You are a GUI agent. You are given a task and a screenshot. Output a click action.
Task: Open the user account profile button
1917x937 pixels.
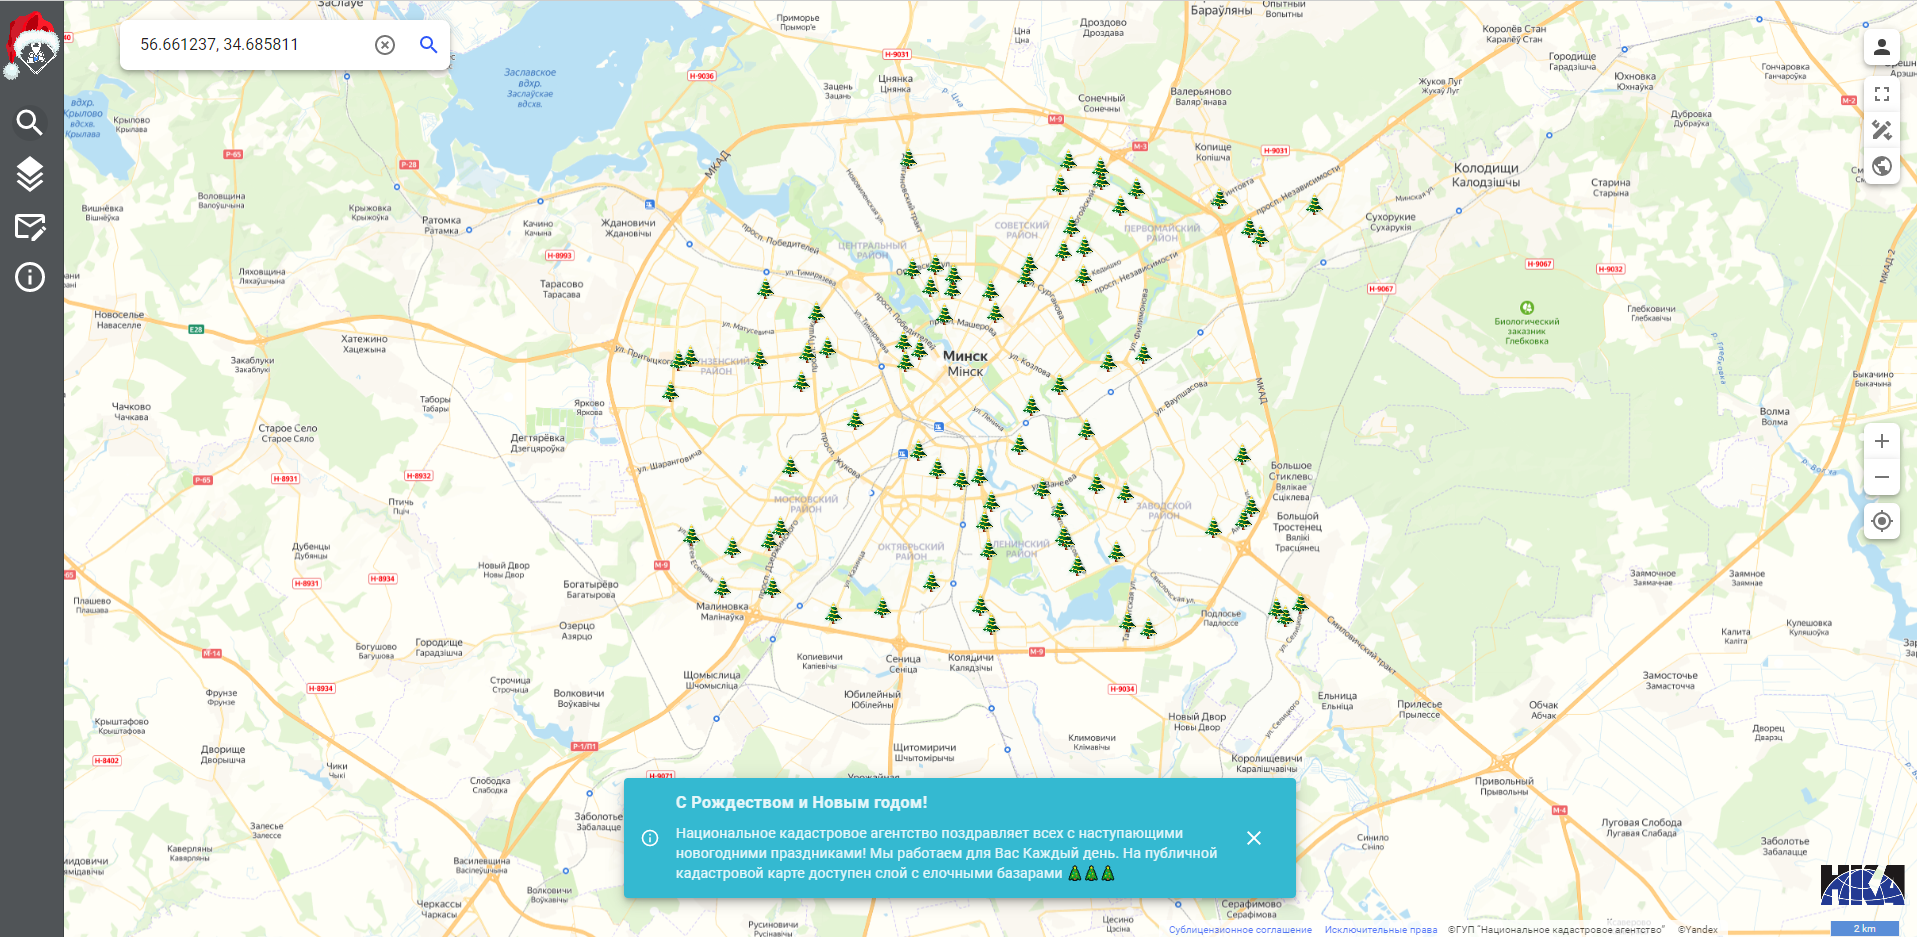pyautogui.click(x=1881, y=47)
